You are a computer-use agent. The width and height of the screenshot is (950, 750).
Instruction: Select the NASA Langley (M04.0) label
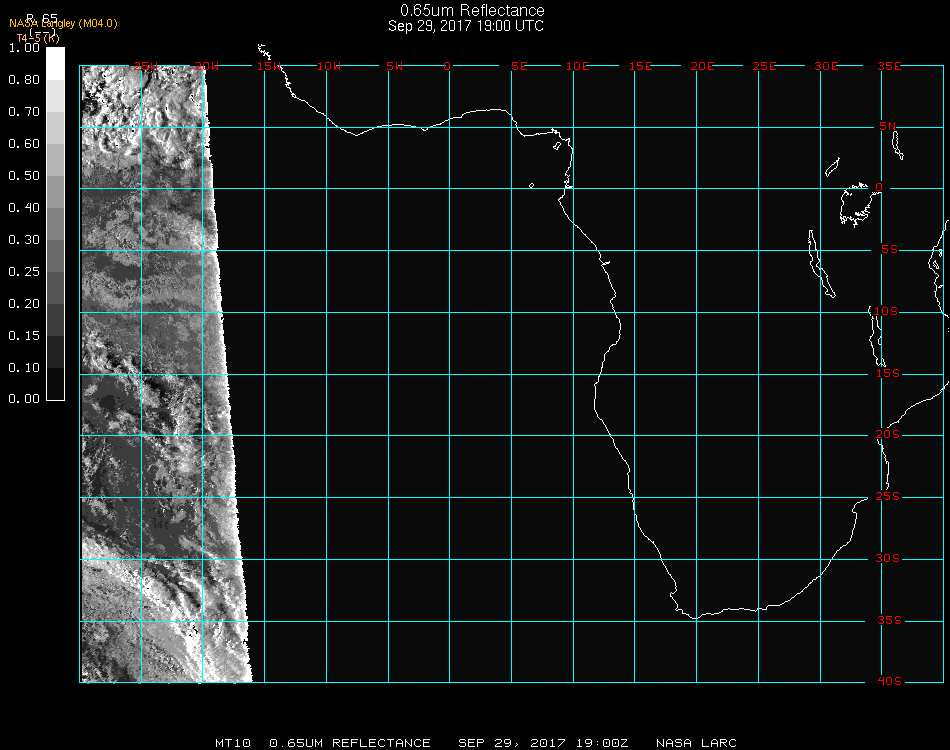tap(63, 23)
